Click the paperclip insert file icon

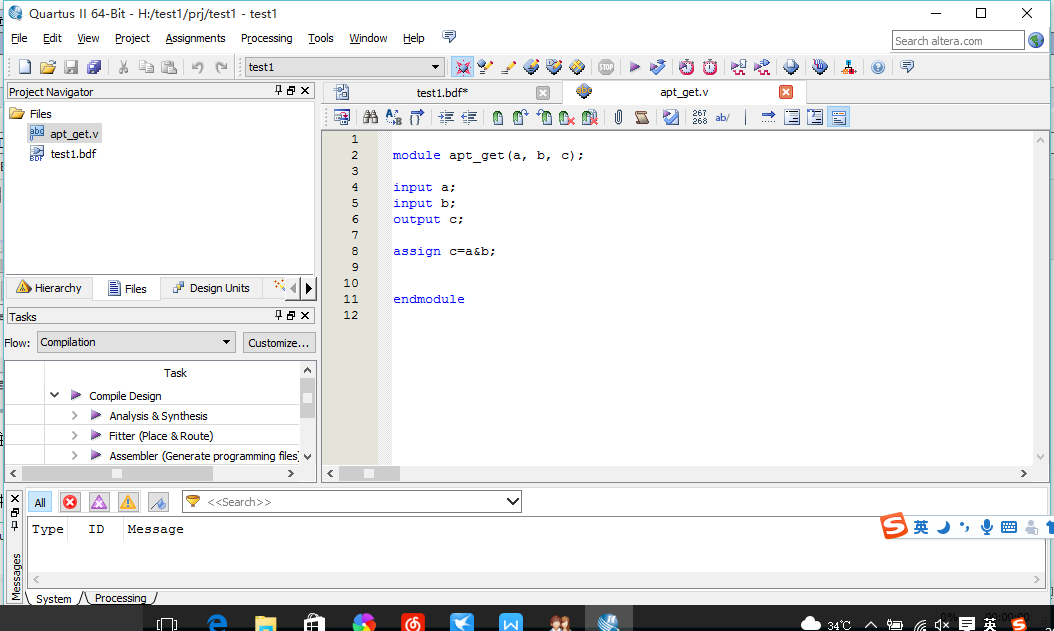(618, 117)
